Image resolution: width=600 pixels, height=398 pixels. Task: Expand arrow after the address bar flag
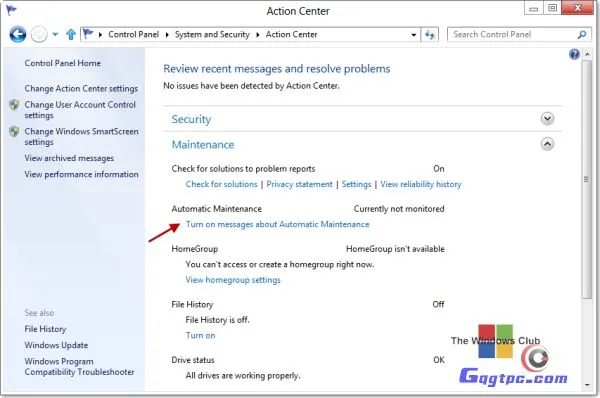click(100, 35)
